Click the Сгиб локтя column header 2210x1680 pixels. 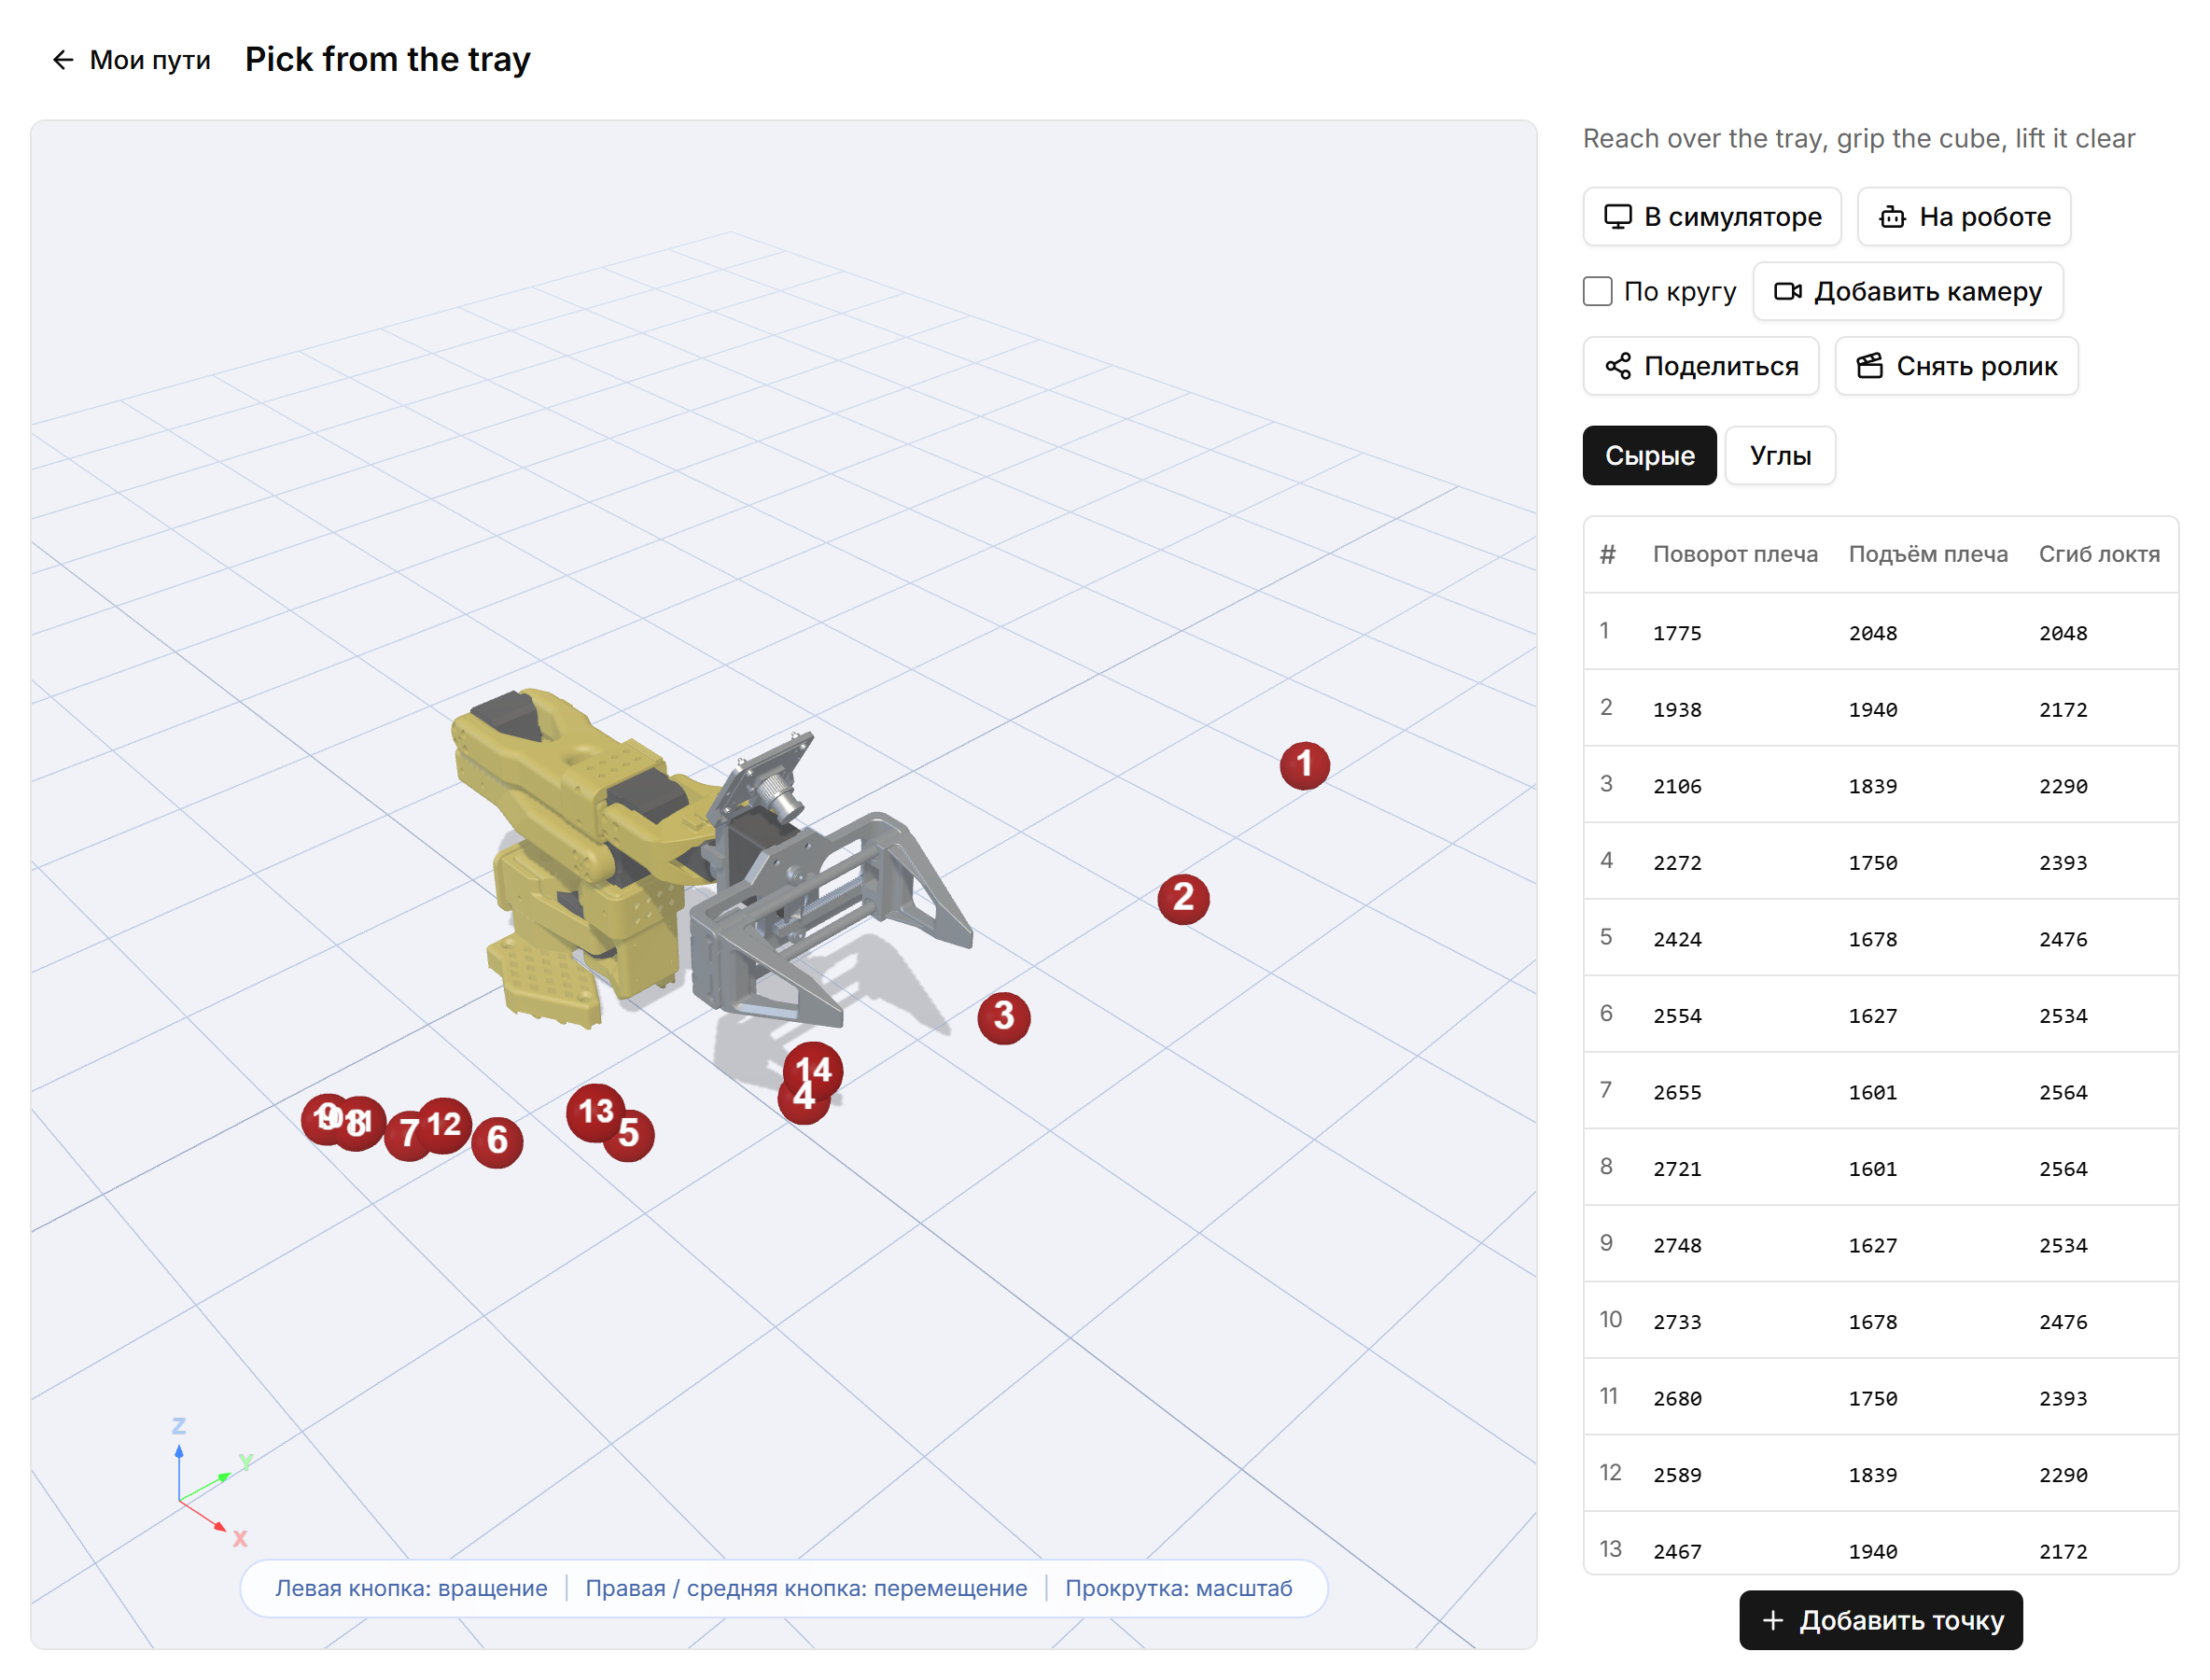pos(2098,554)
